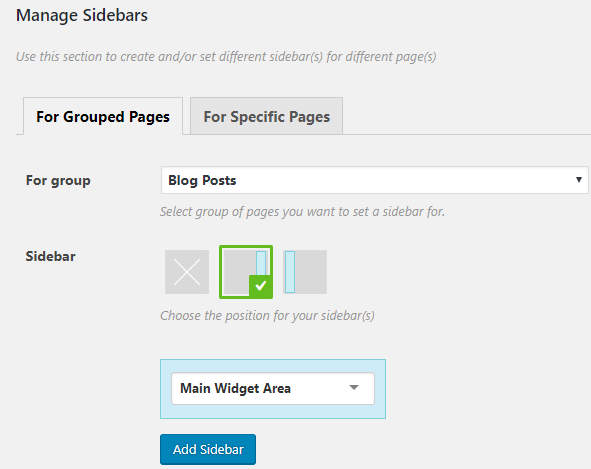This screenshot has height=469, width=591.
Task: Open the Main Widget Area select box
Action: [x=273, y=388]
